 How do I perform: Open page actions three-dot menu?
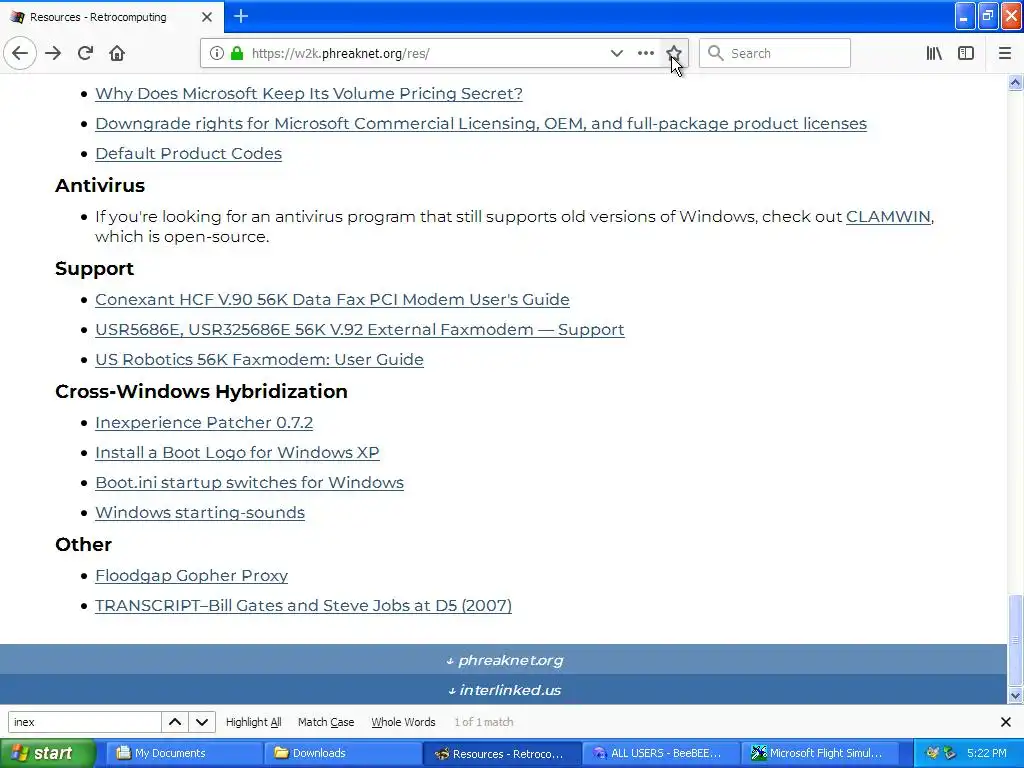645,54
